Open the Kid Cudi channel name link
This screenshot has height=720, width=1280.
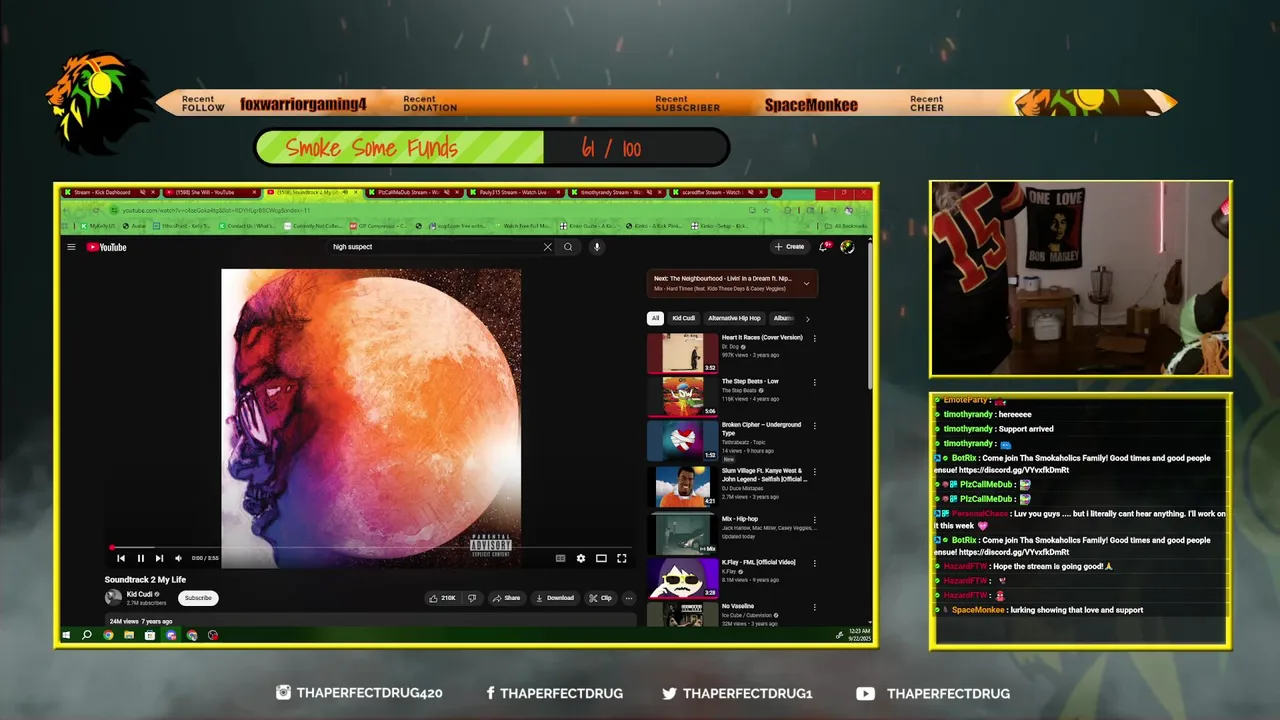(x=139, y=594)
